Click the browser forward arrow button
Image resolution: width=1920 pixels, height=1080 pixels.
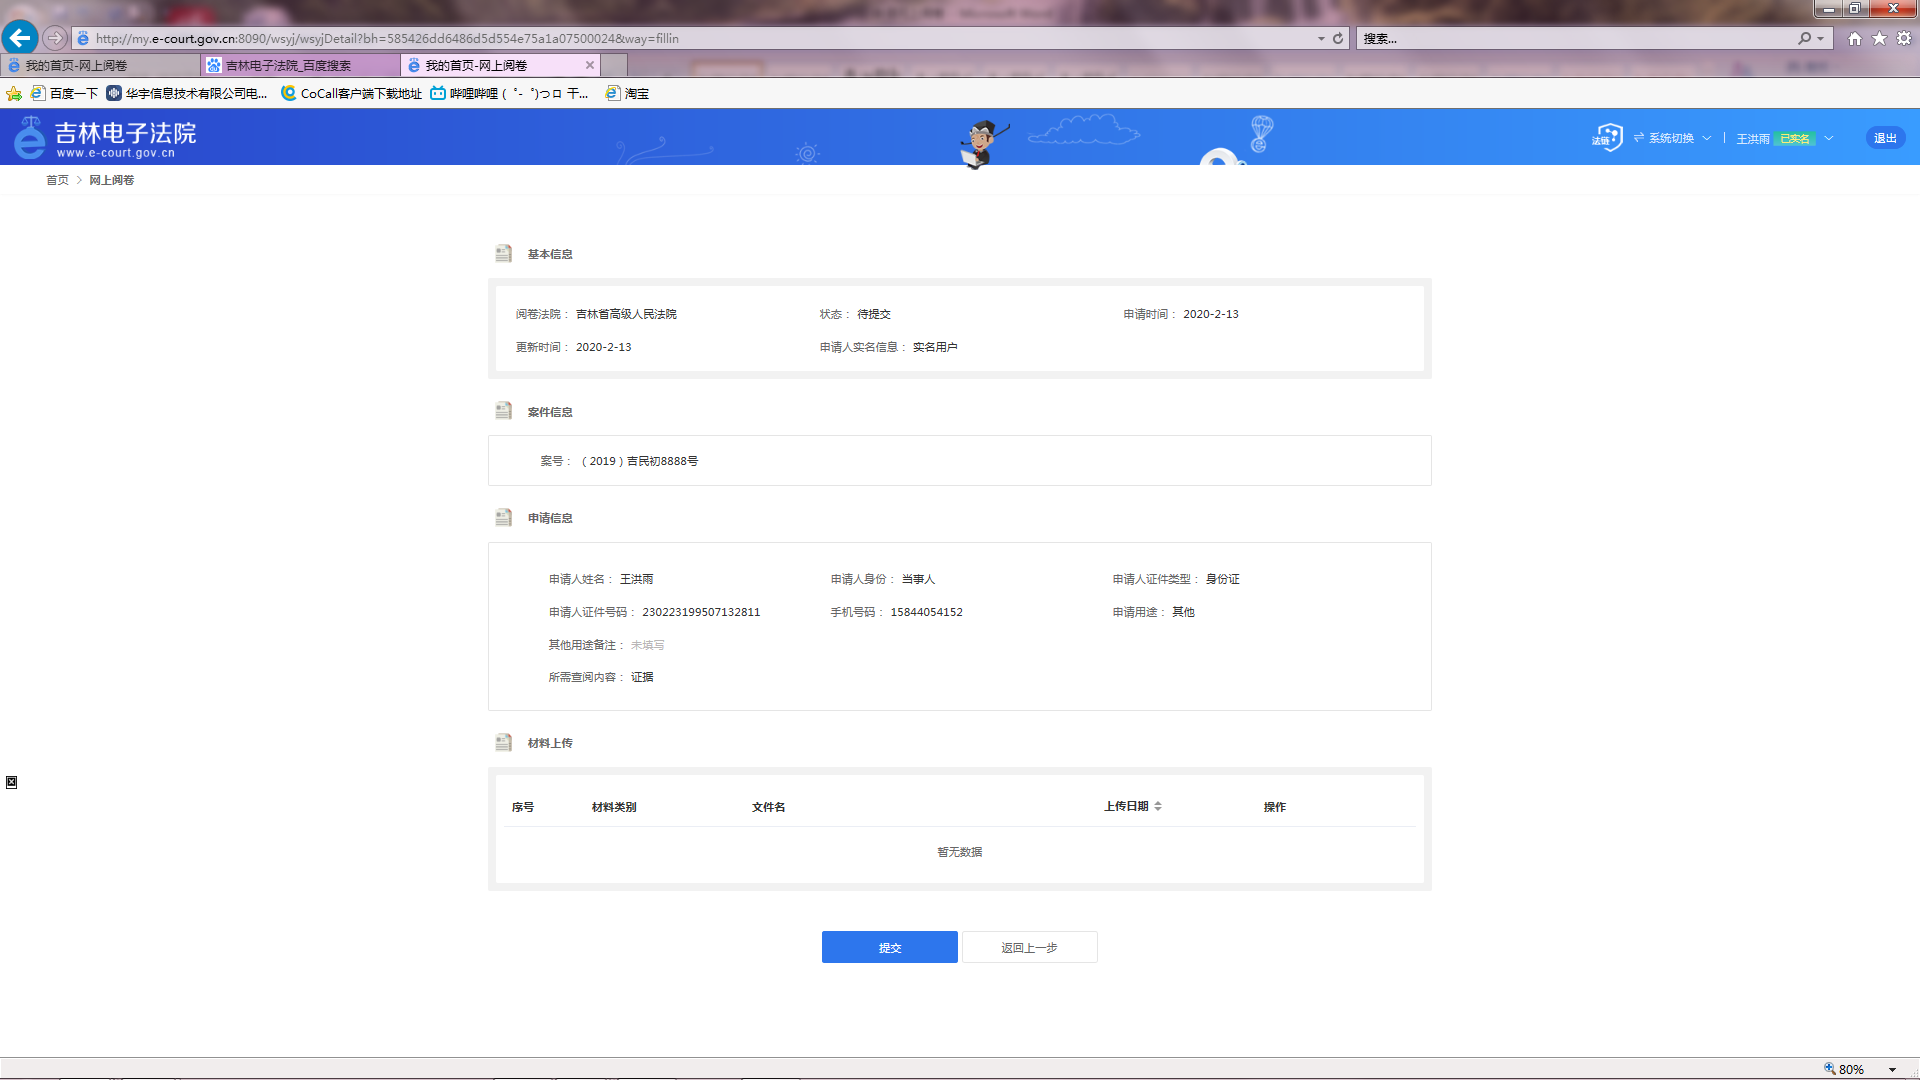pos(55,38)
